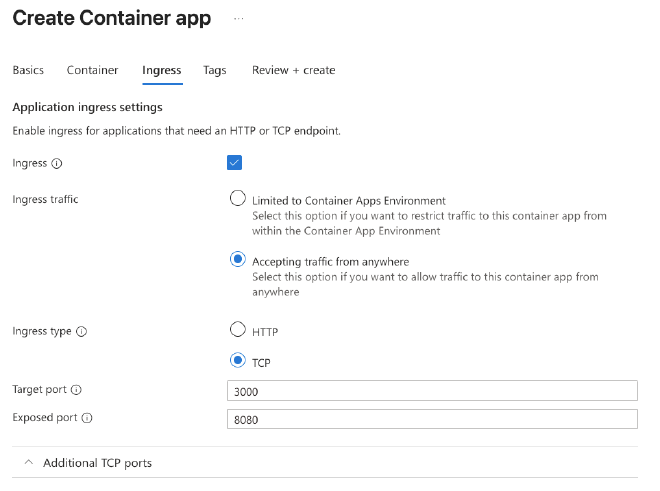
Task: Open the ellipsis menu beside the page title
Action: [238, 19]
